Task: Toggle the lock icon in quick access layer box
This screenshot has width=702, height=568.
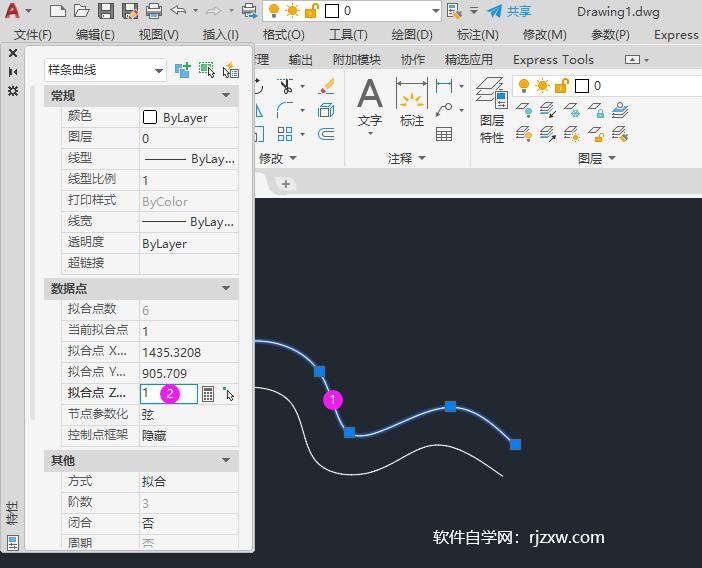Action: tap(311, 11)
